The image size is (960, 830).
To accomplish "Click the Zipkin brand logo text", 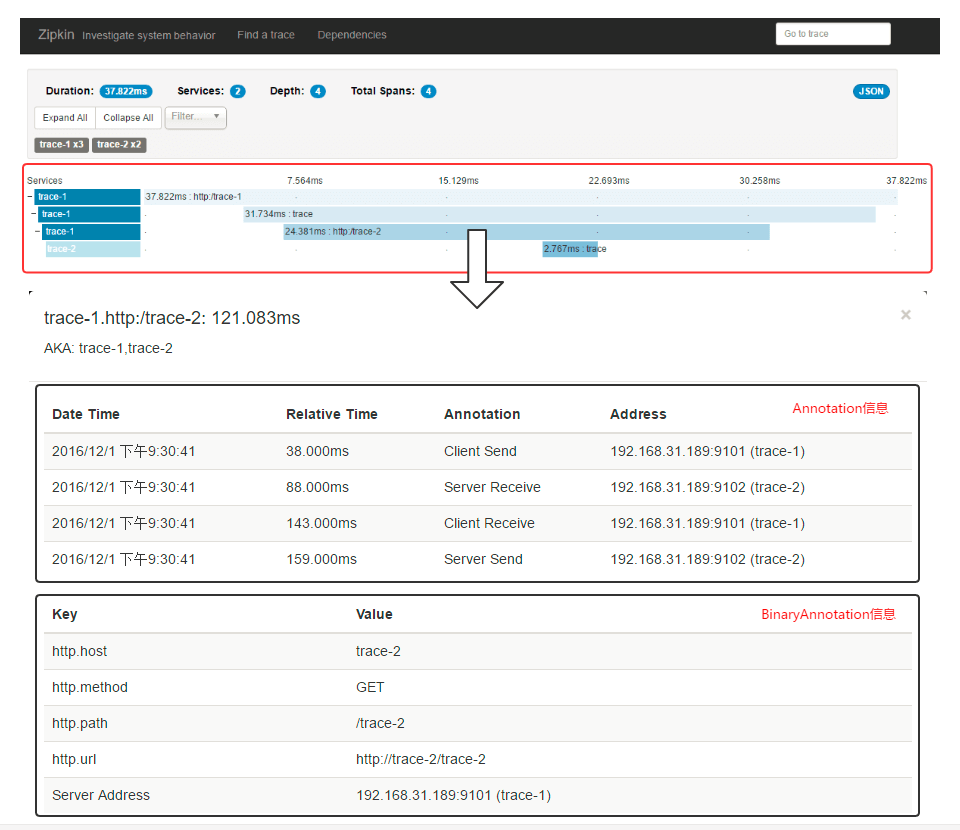I will [56, 35].
